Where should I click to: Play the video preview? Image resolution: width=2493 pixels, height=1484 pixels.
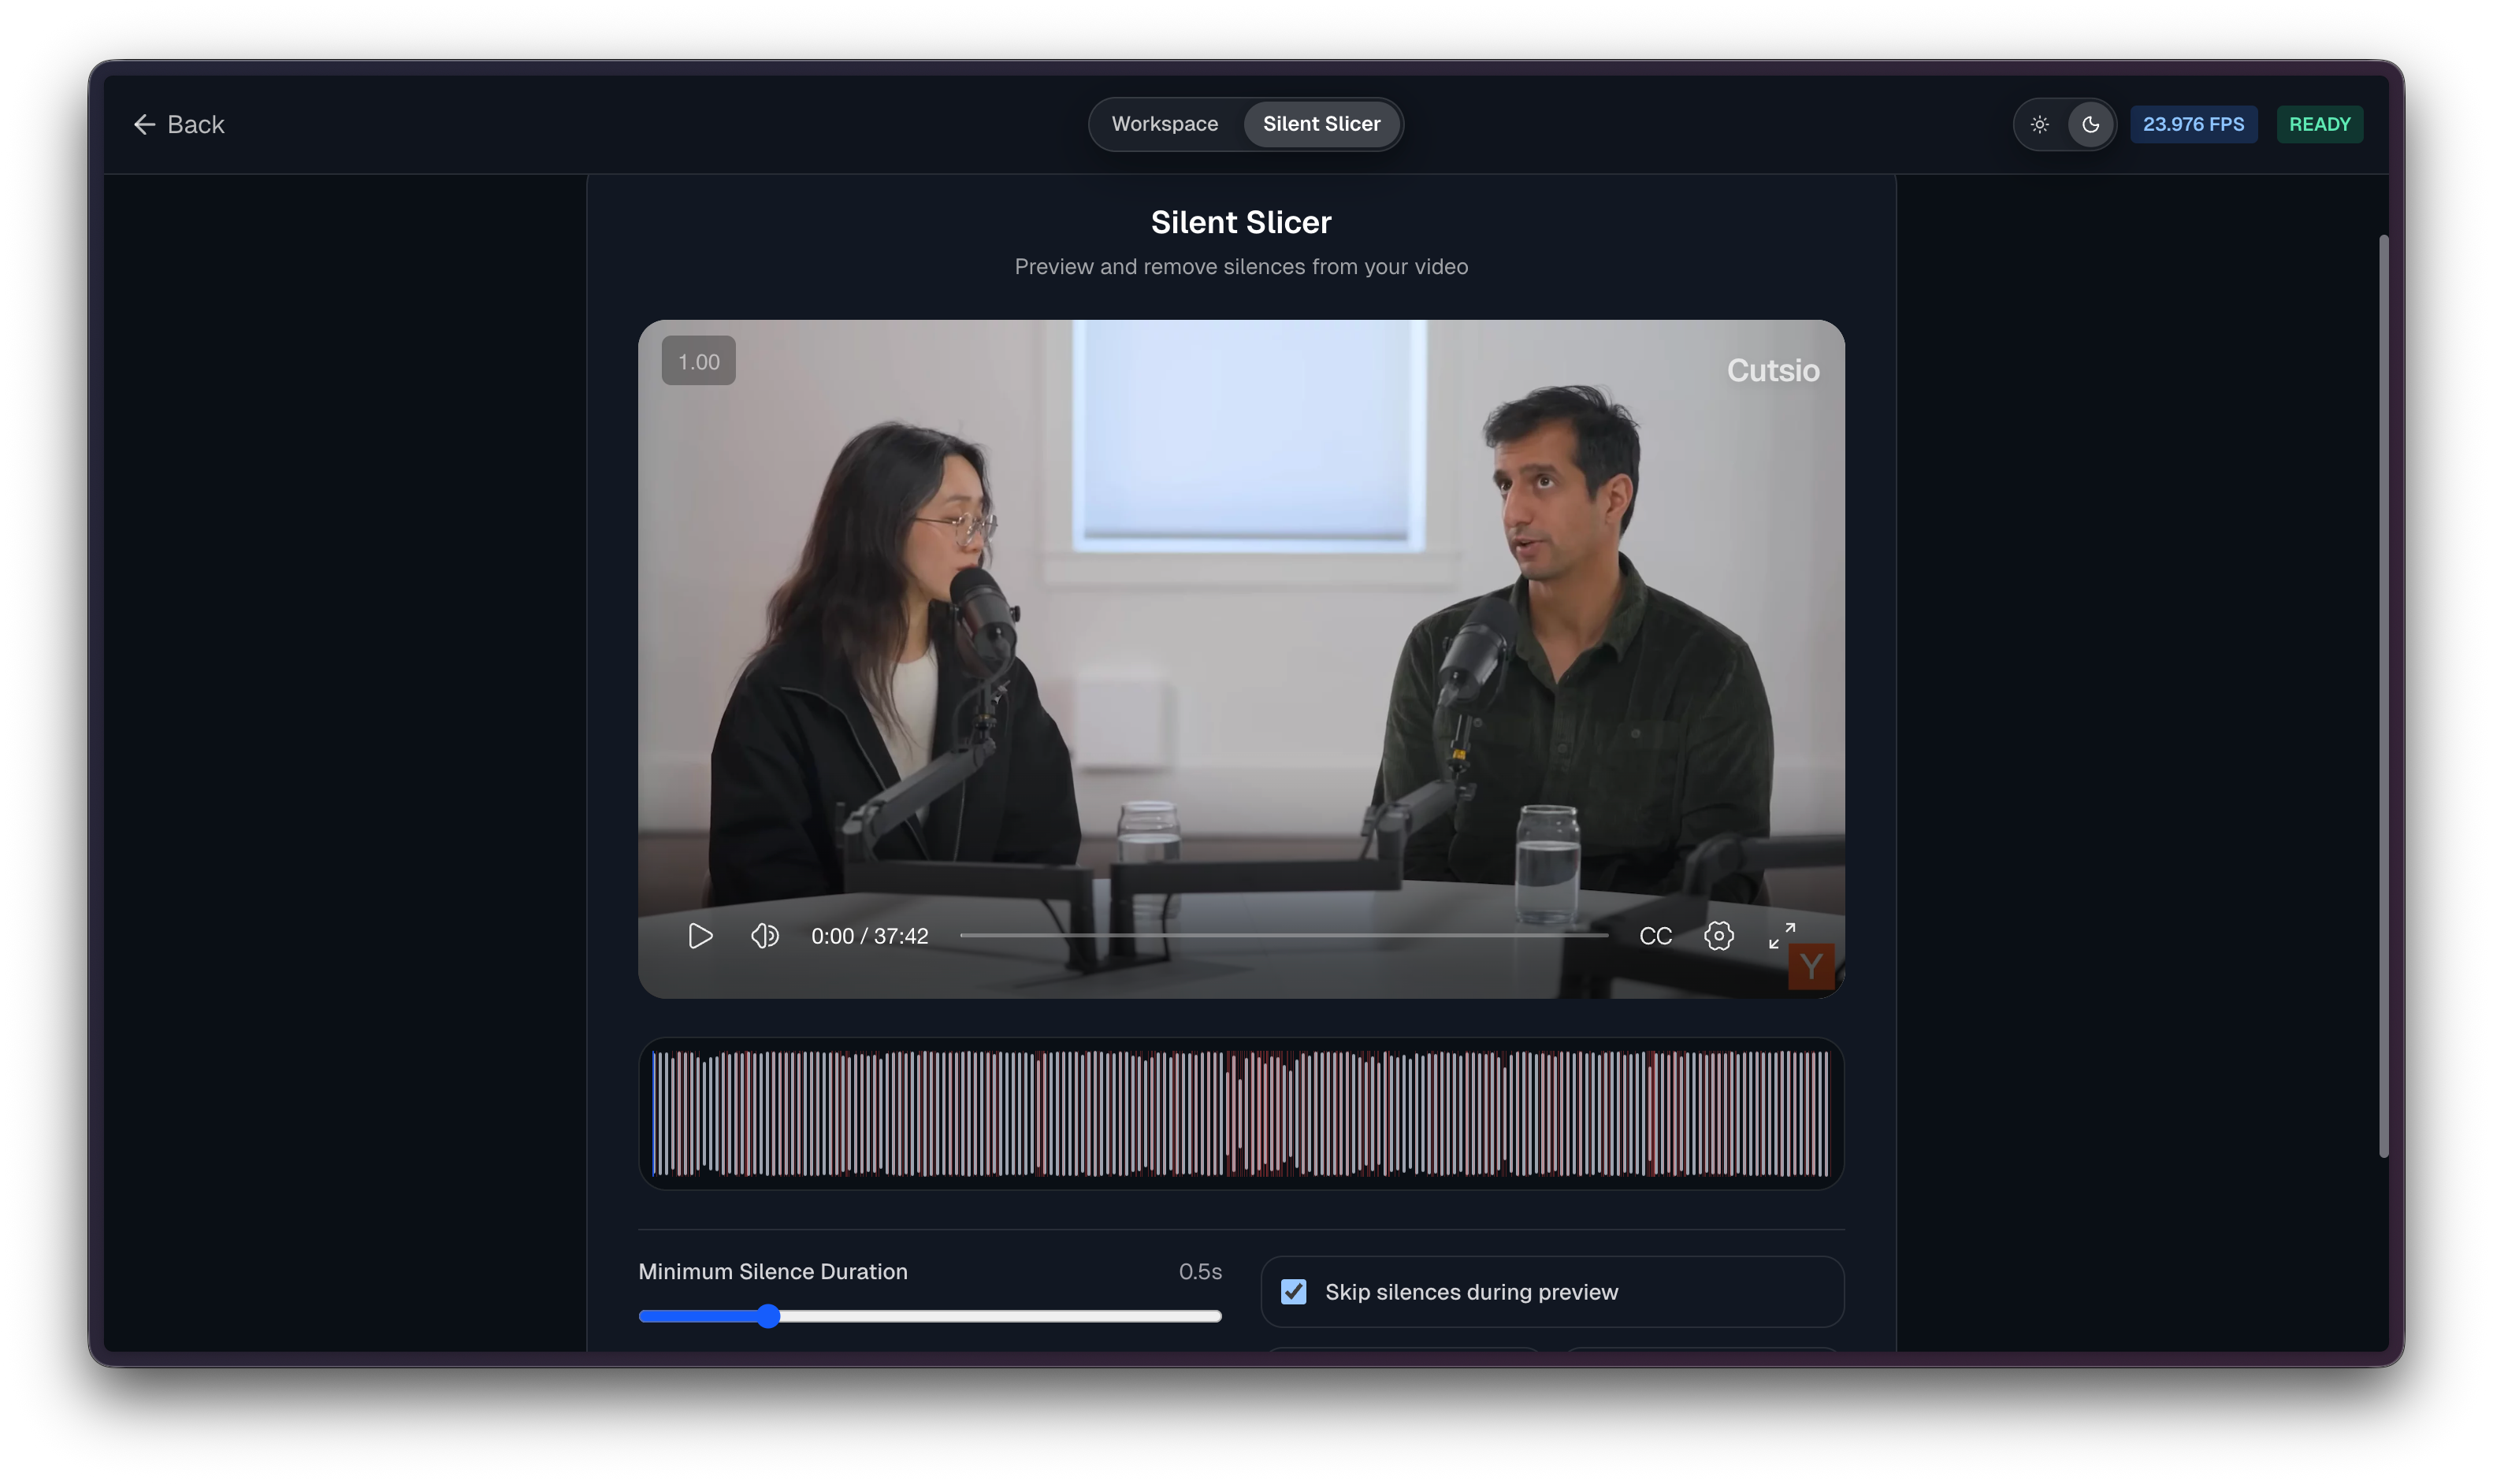pyautogui.click(x=700, y=936)
